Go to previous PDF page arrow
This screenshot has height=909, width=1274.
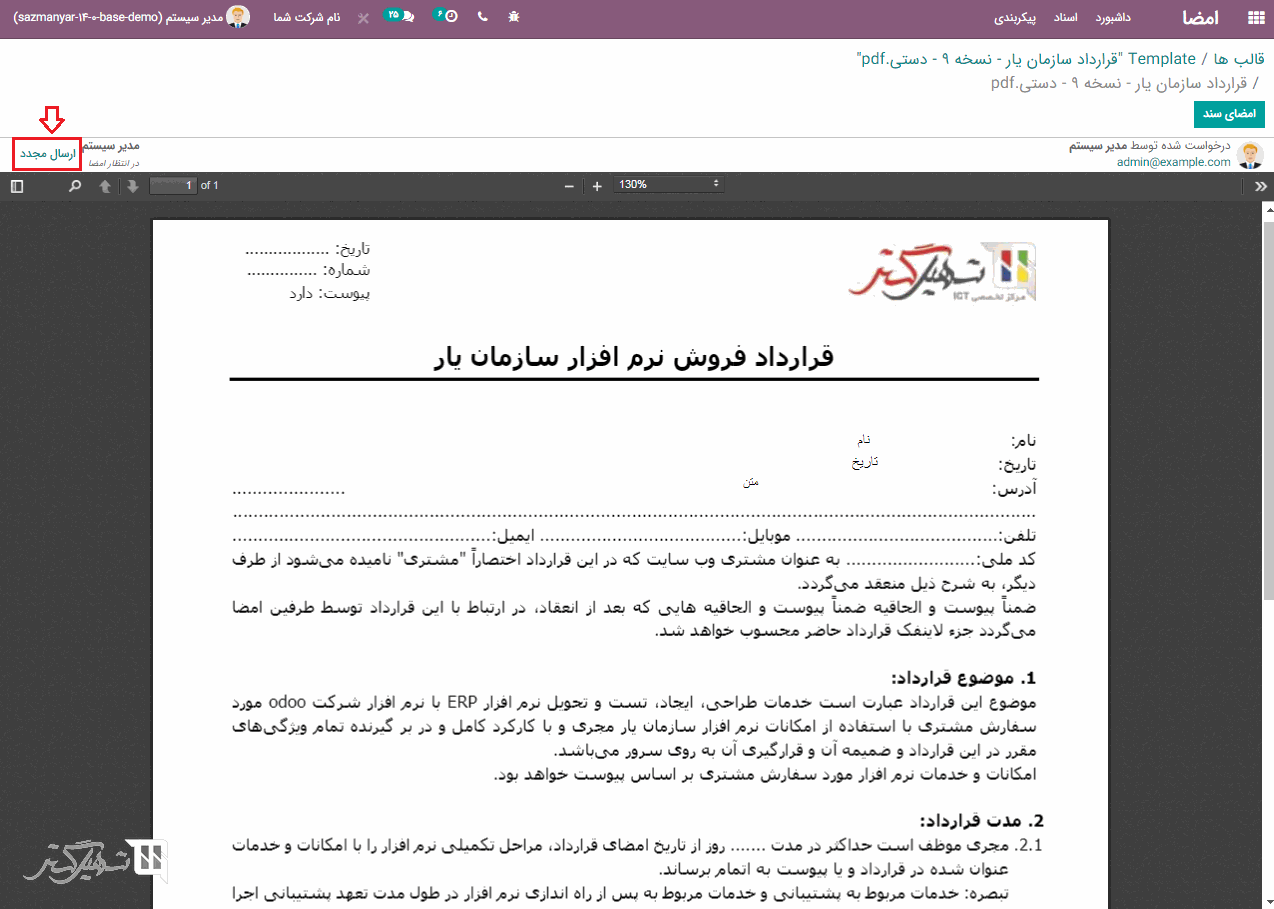coord(105,186)
